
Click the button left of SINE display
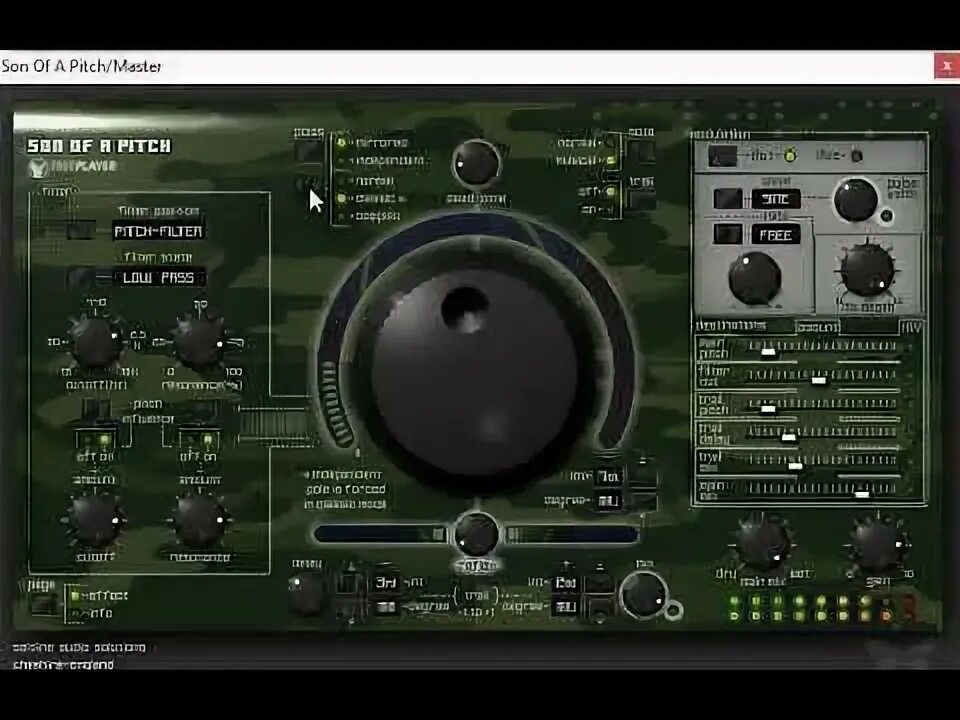click(x=728, y=199)
